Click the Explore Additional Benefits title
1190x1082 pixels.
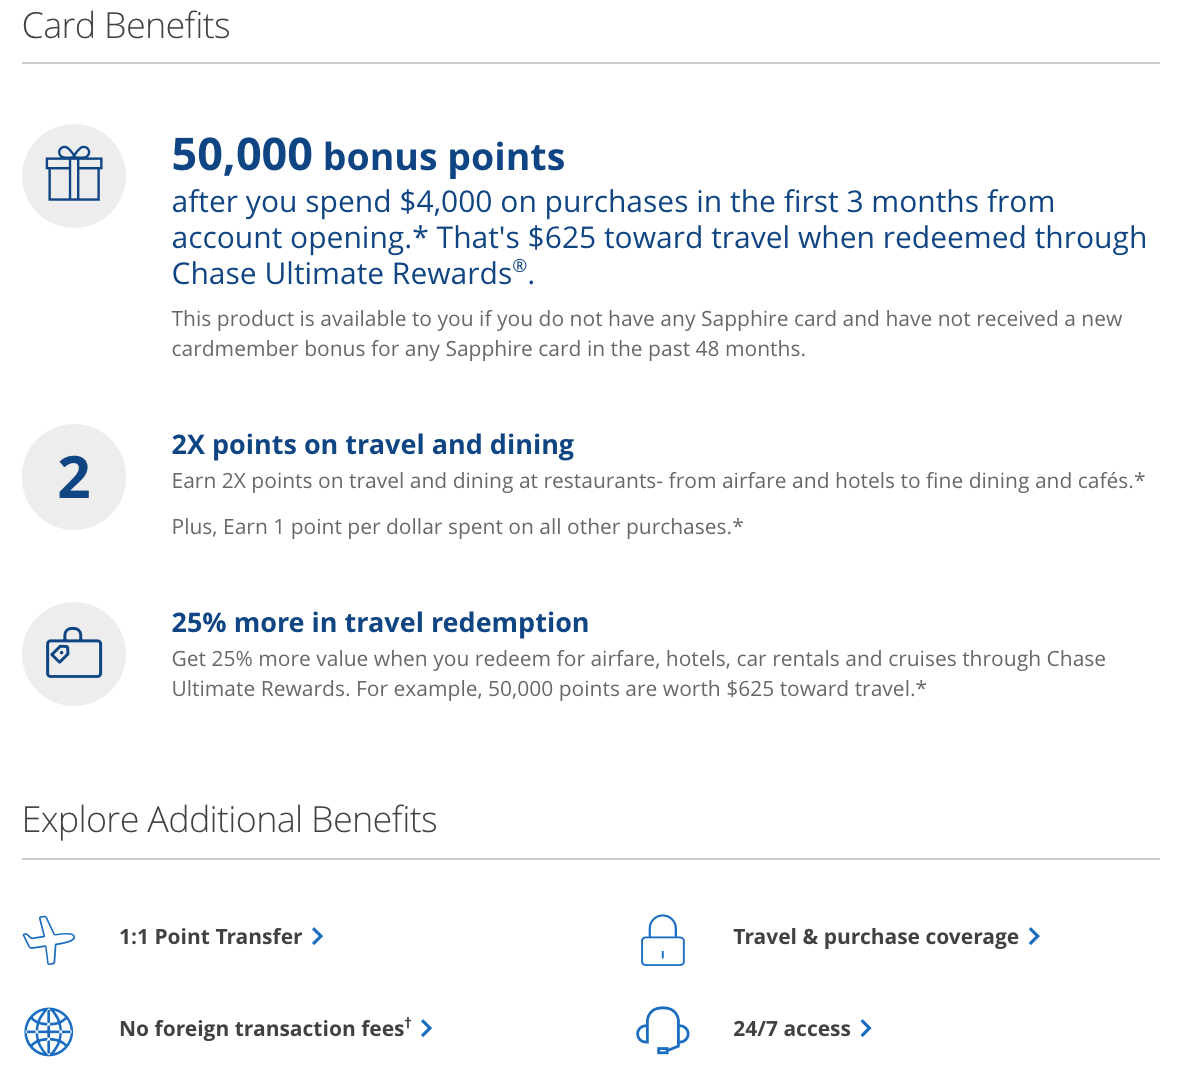pyautogui.click(x=229, y=819)
